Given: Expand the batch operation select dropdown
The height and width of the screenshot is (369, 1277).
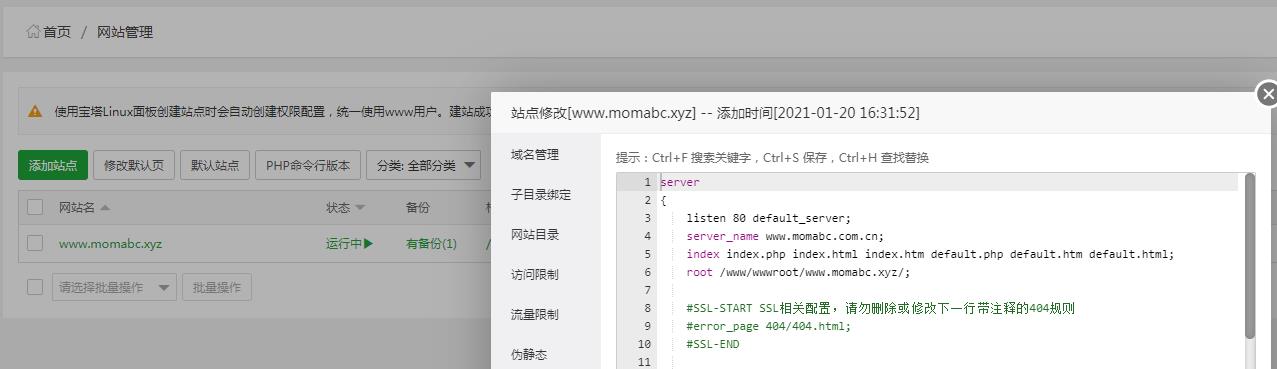Looking at the screenshot, I should pos(114,287).
